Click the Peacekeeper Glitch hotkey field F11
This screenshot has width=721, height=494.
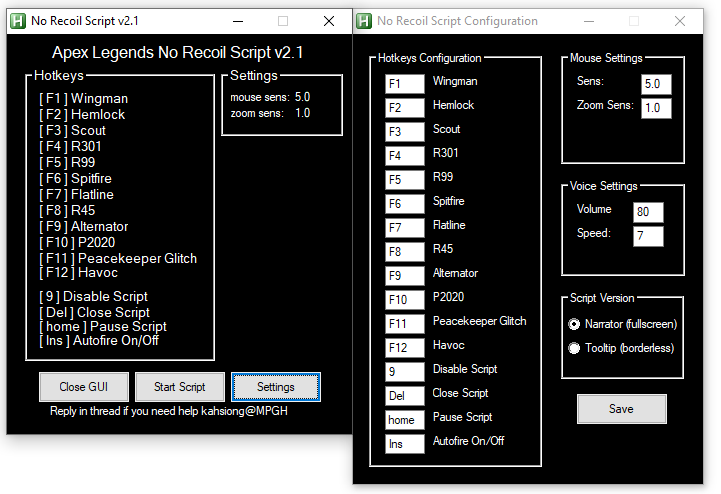click(x=405, y=324)
